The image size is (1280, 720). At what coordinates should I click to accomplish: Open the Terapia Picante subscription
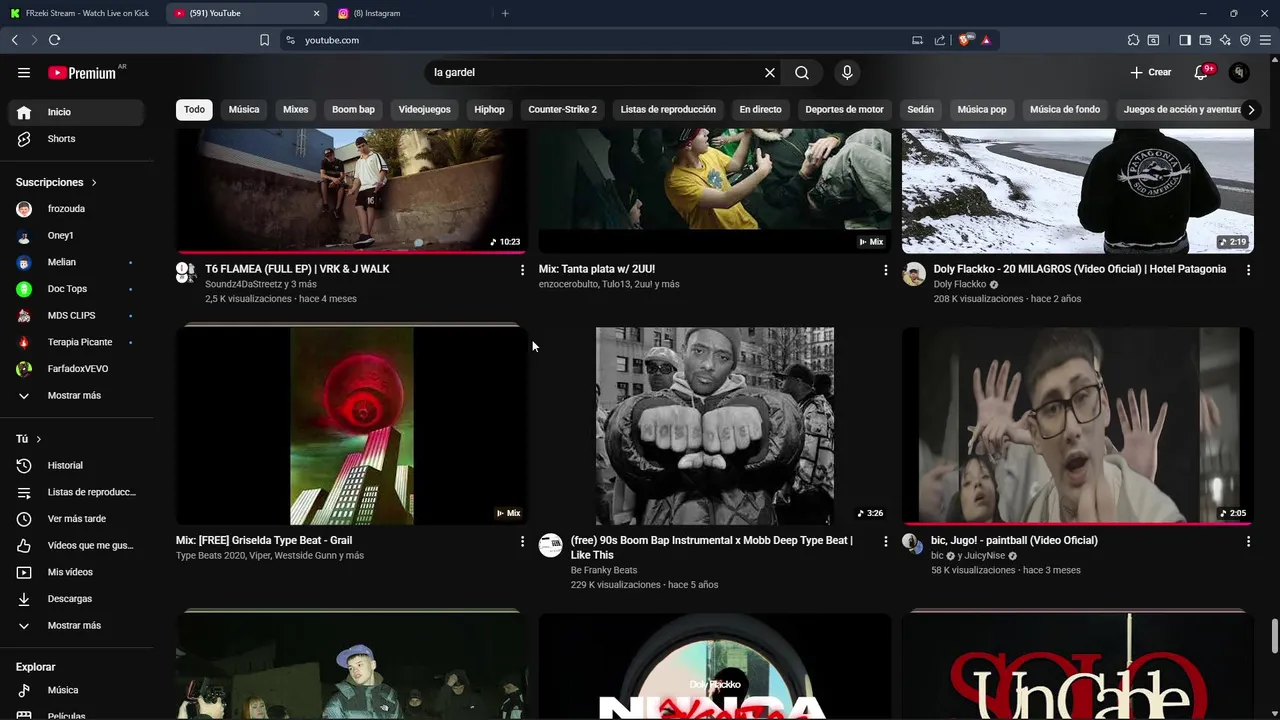(77, 342)
